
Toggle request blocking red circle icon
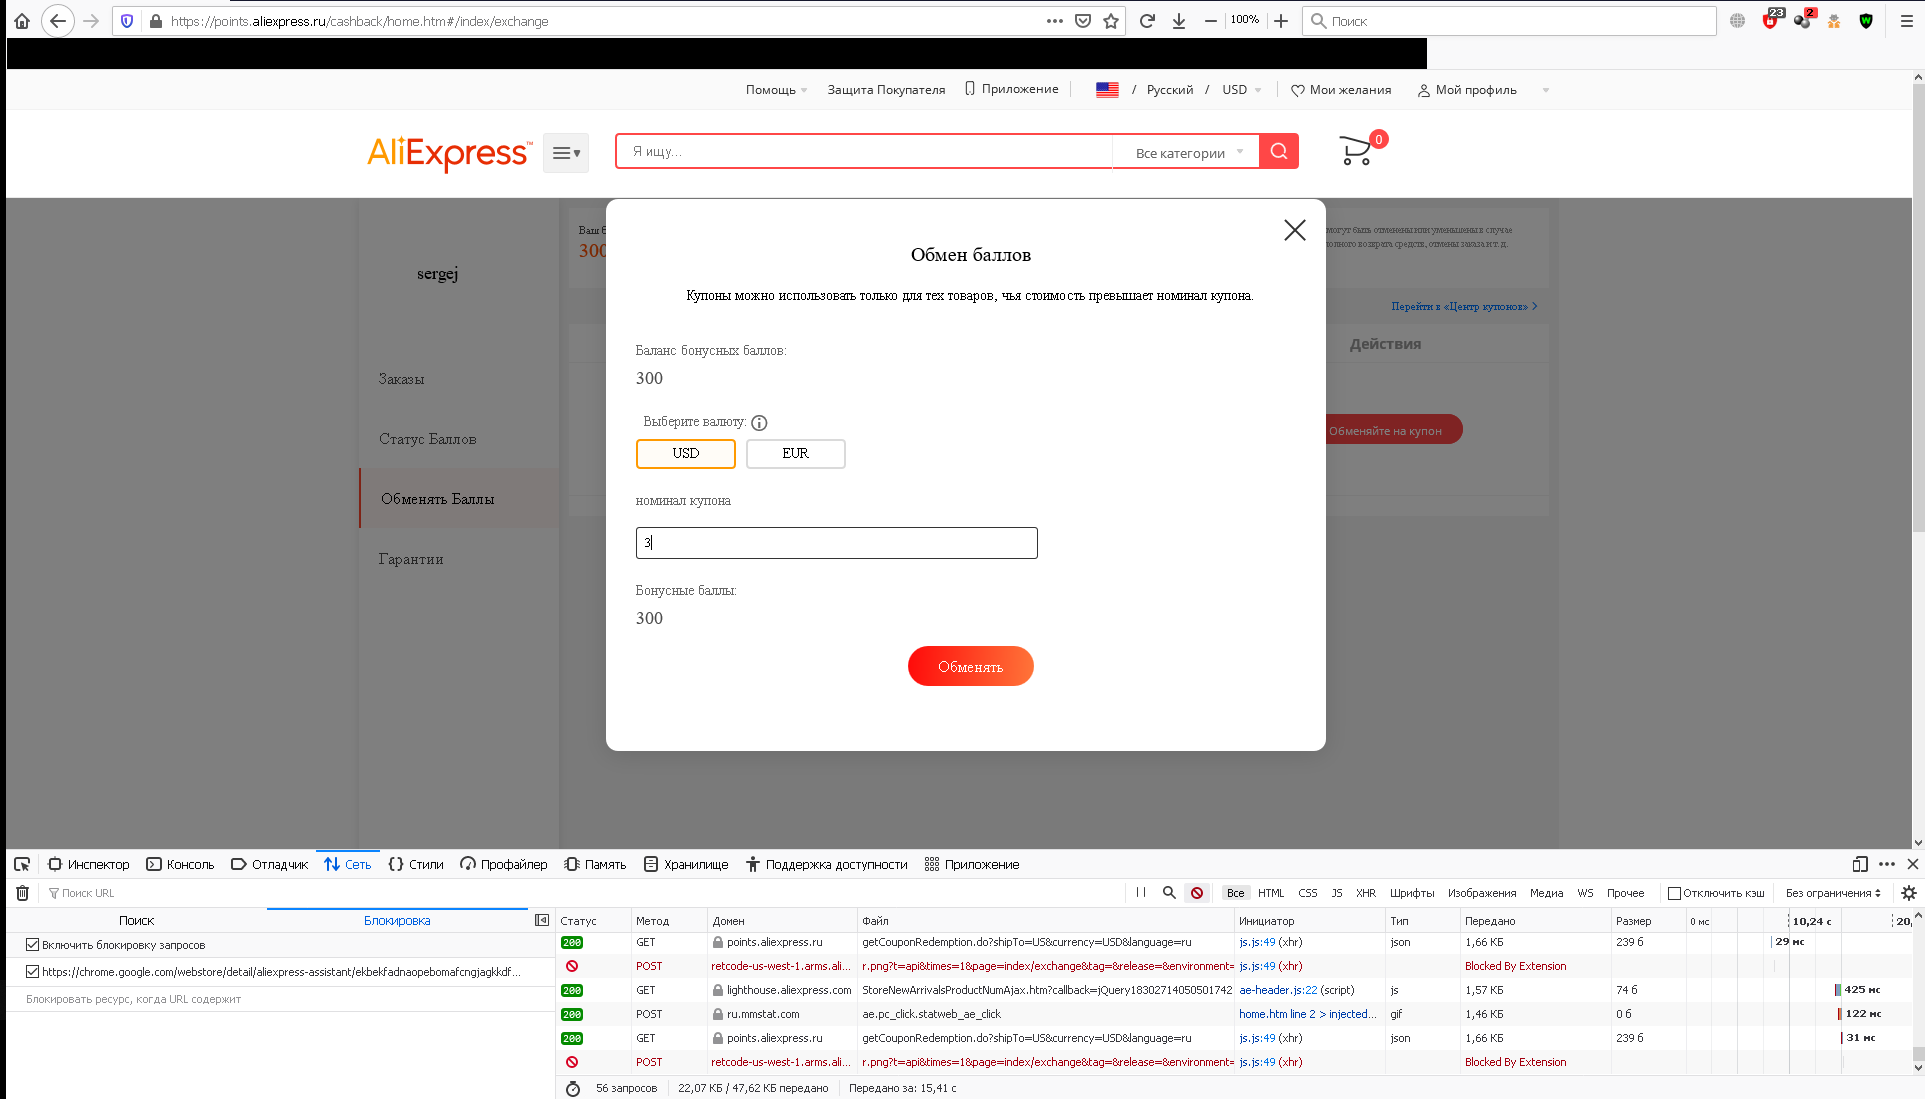[x=1197, y=893]
